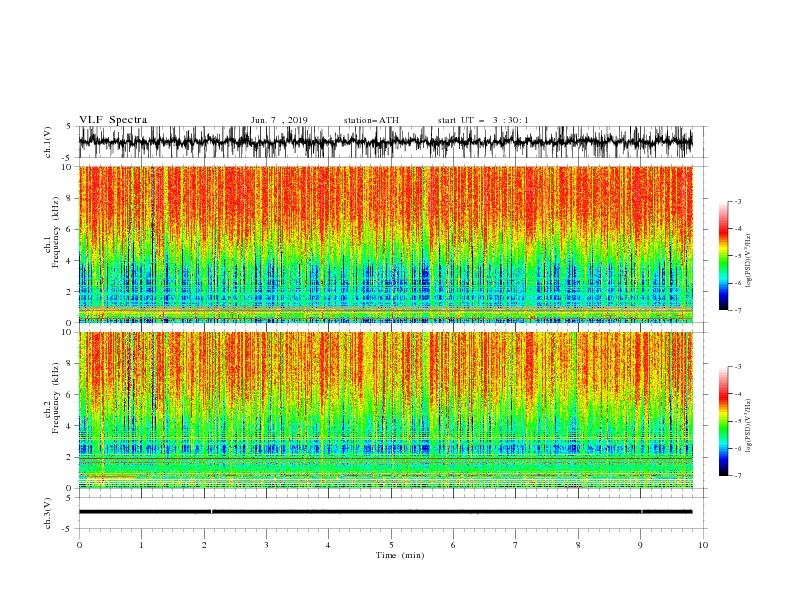
Task: Click the "5" tick on ch.3(V) axis
Action: click(x=69, y=498)
